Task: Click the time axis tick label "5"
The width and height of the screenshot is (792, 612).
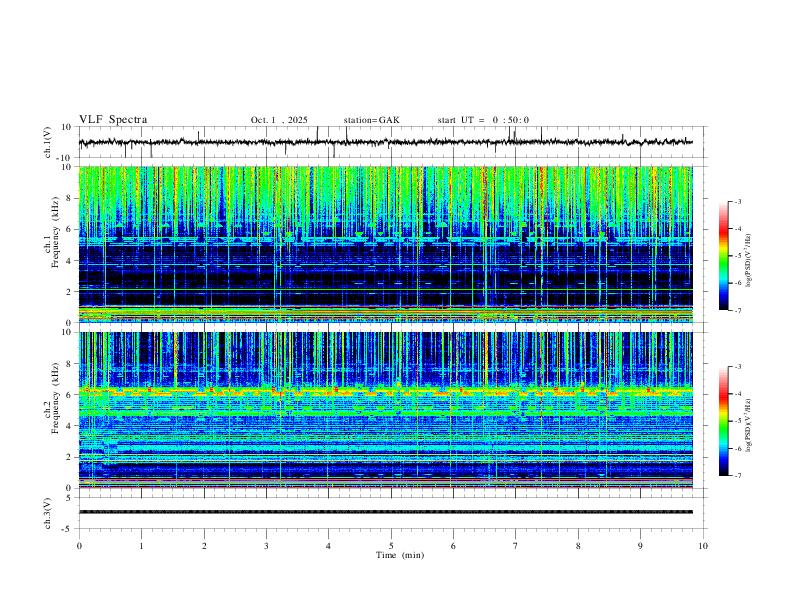Action: (391, 546)
